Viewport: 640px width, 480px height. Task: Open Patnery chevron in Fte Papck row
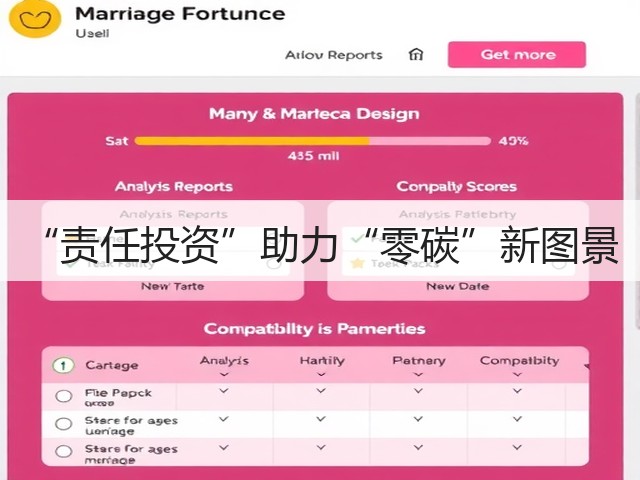418,391
